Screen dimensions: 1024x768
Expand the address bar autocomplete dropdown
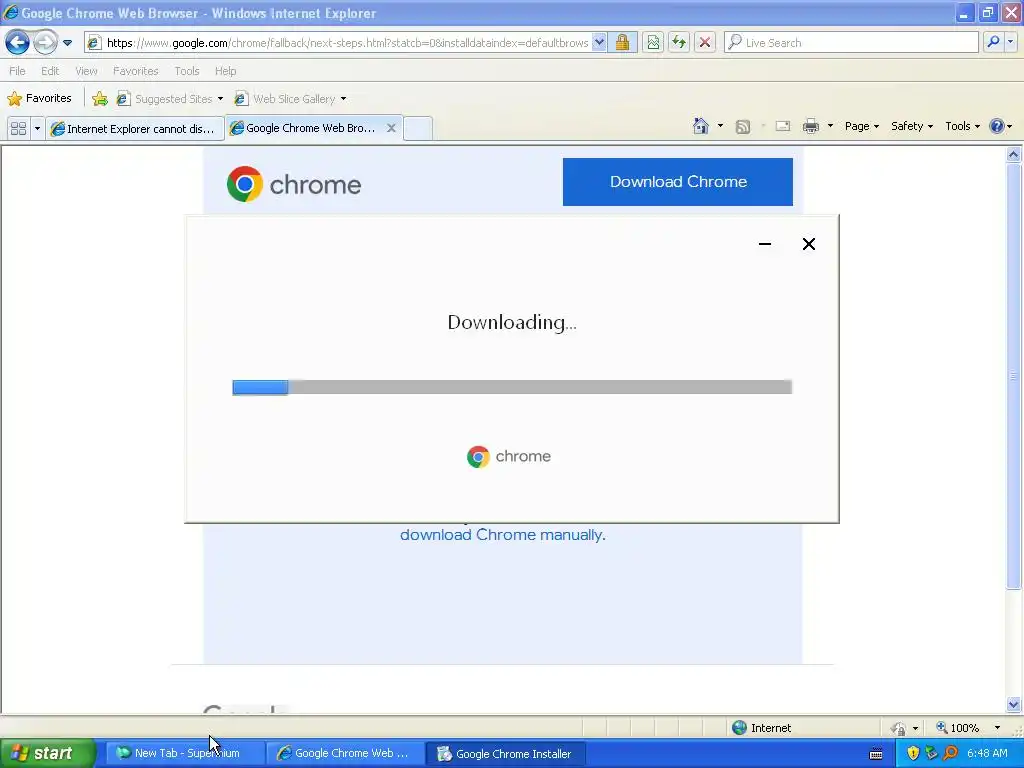click(599, 42)
